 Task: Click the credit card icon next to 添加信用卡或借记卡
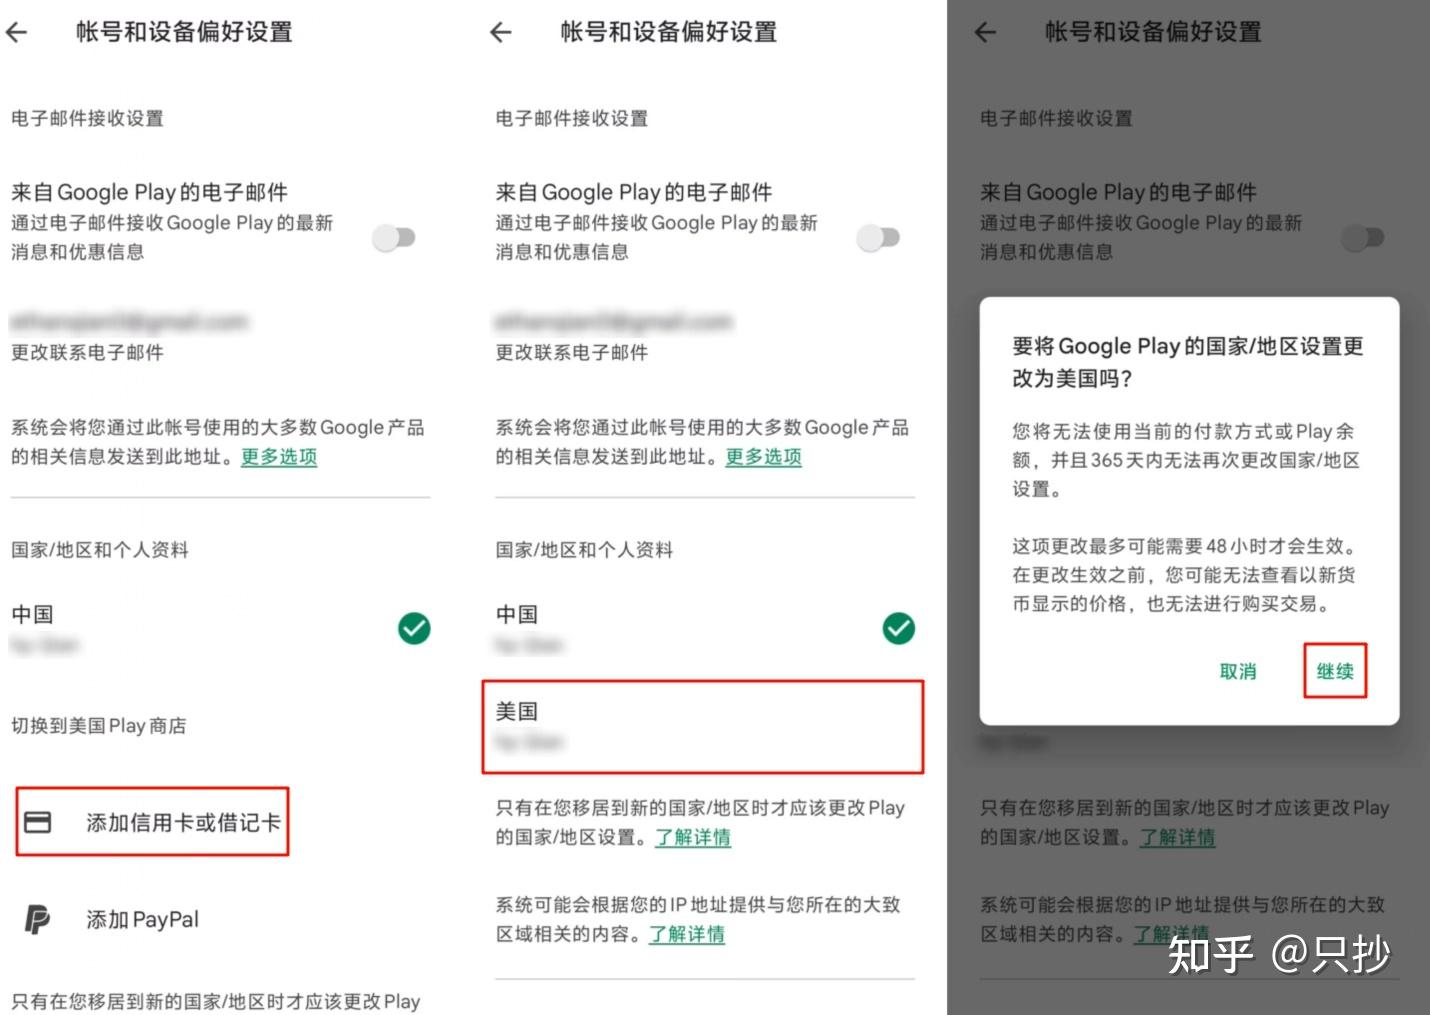tap(40, 822)
